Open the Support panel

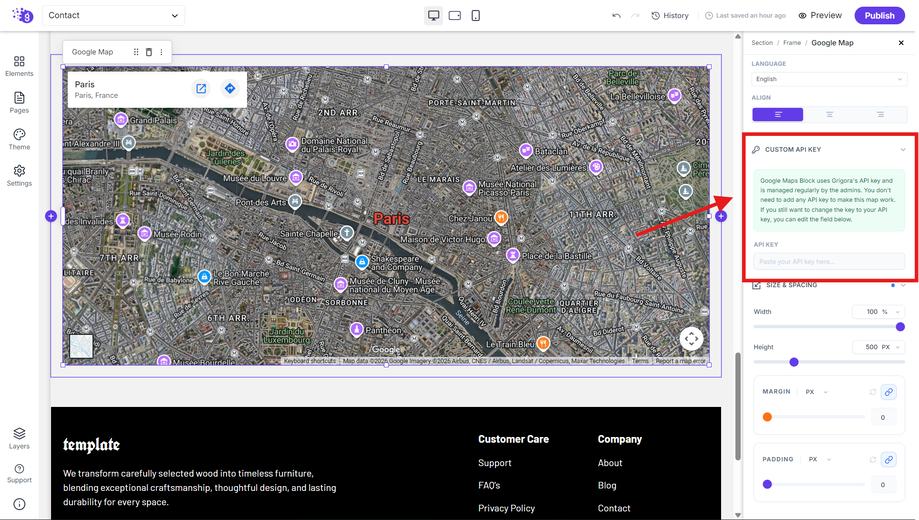19,473
